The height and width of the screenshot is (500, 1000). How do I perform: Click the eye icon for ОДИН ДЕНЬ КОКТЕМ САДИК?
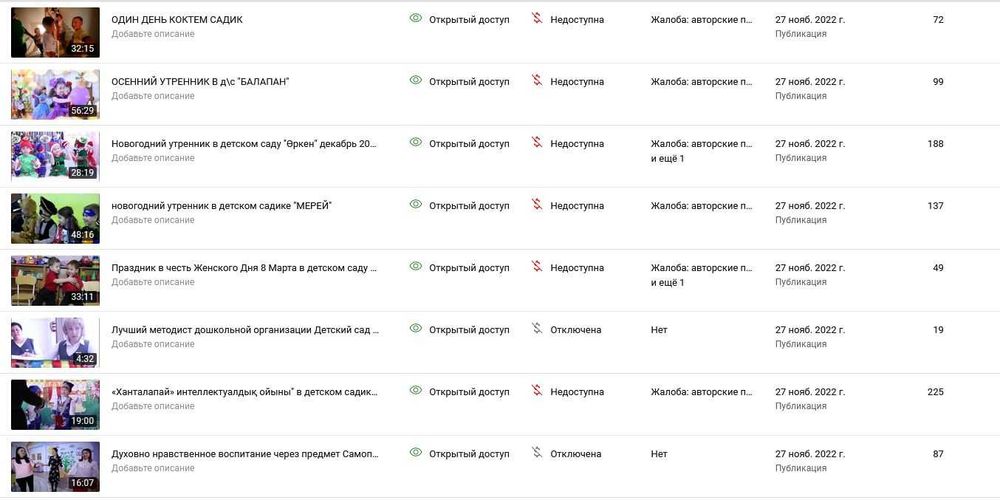(x=416, y=19)
